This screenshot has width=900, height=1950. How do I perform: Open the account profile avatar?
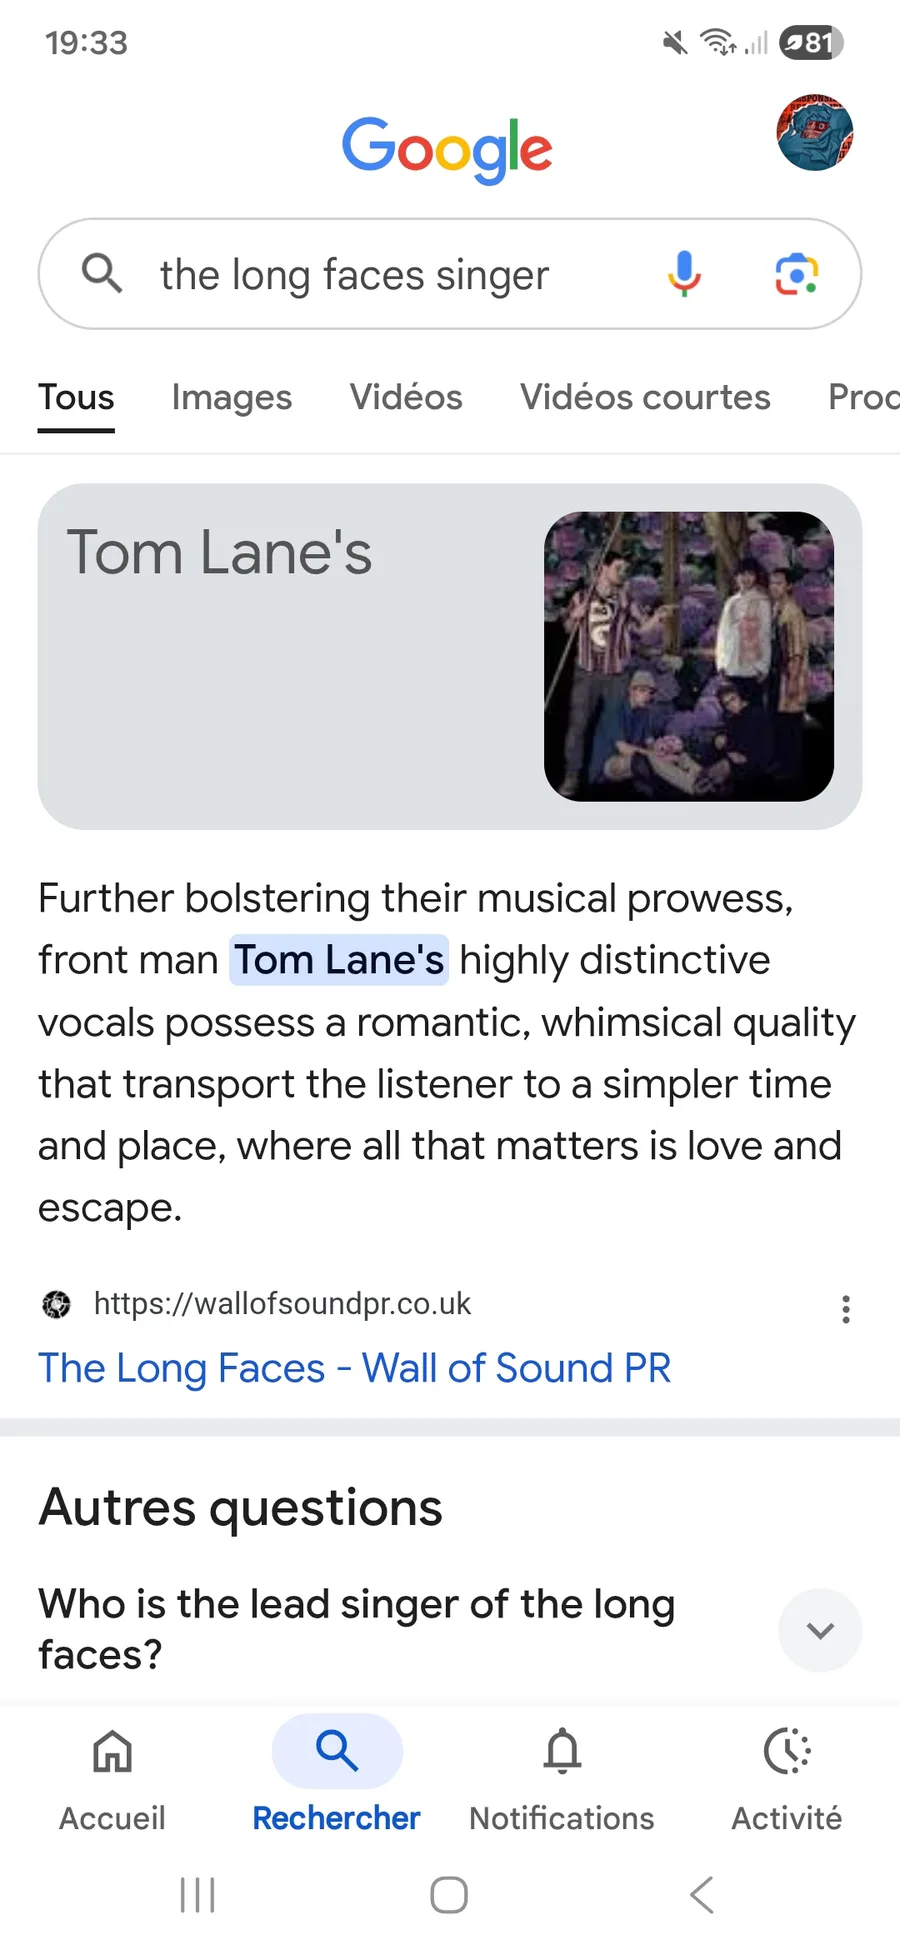[x=815, y=133]
